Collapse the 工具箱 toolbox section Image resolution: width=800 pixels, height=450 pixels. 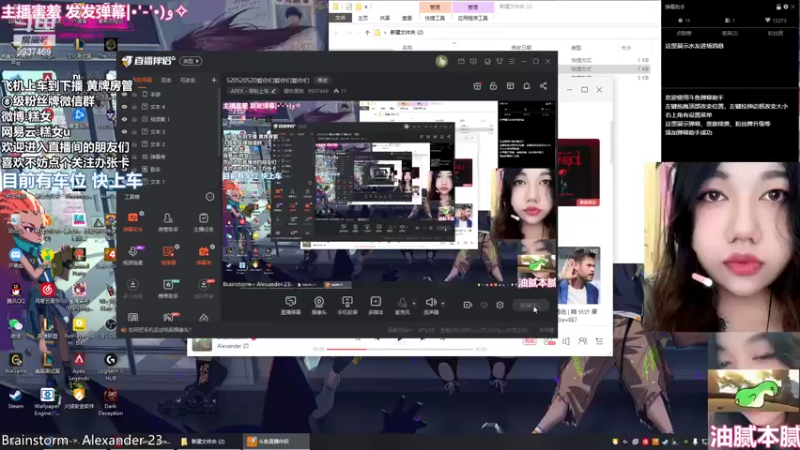[210, 196]
